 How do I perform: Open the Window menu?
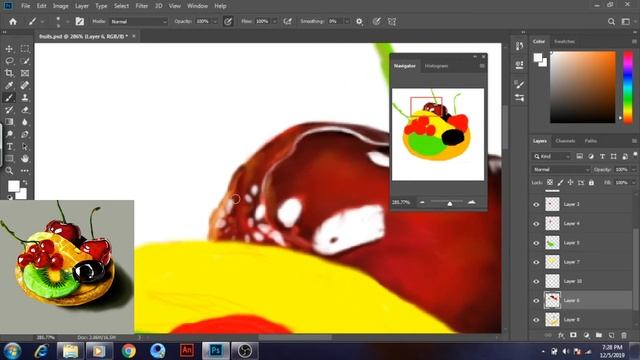click(x=197, y=6)
